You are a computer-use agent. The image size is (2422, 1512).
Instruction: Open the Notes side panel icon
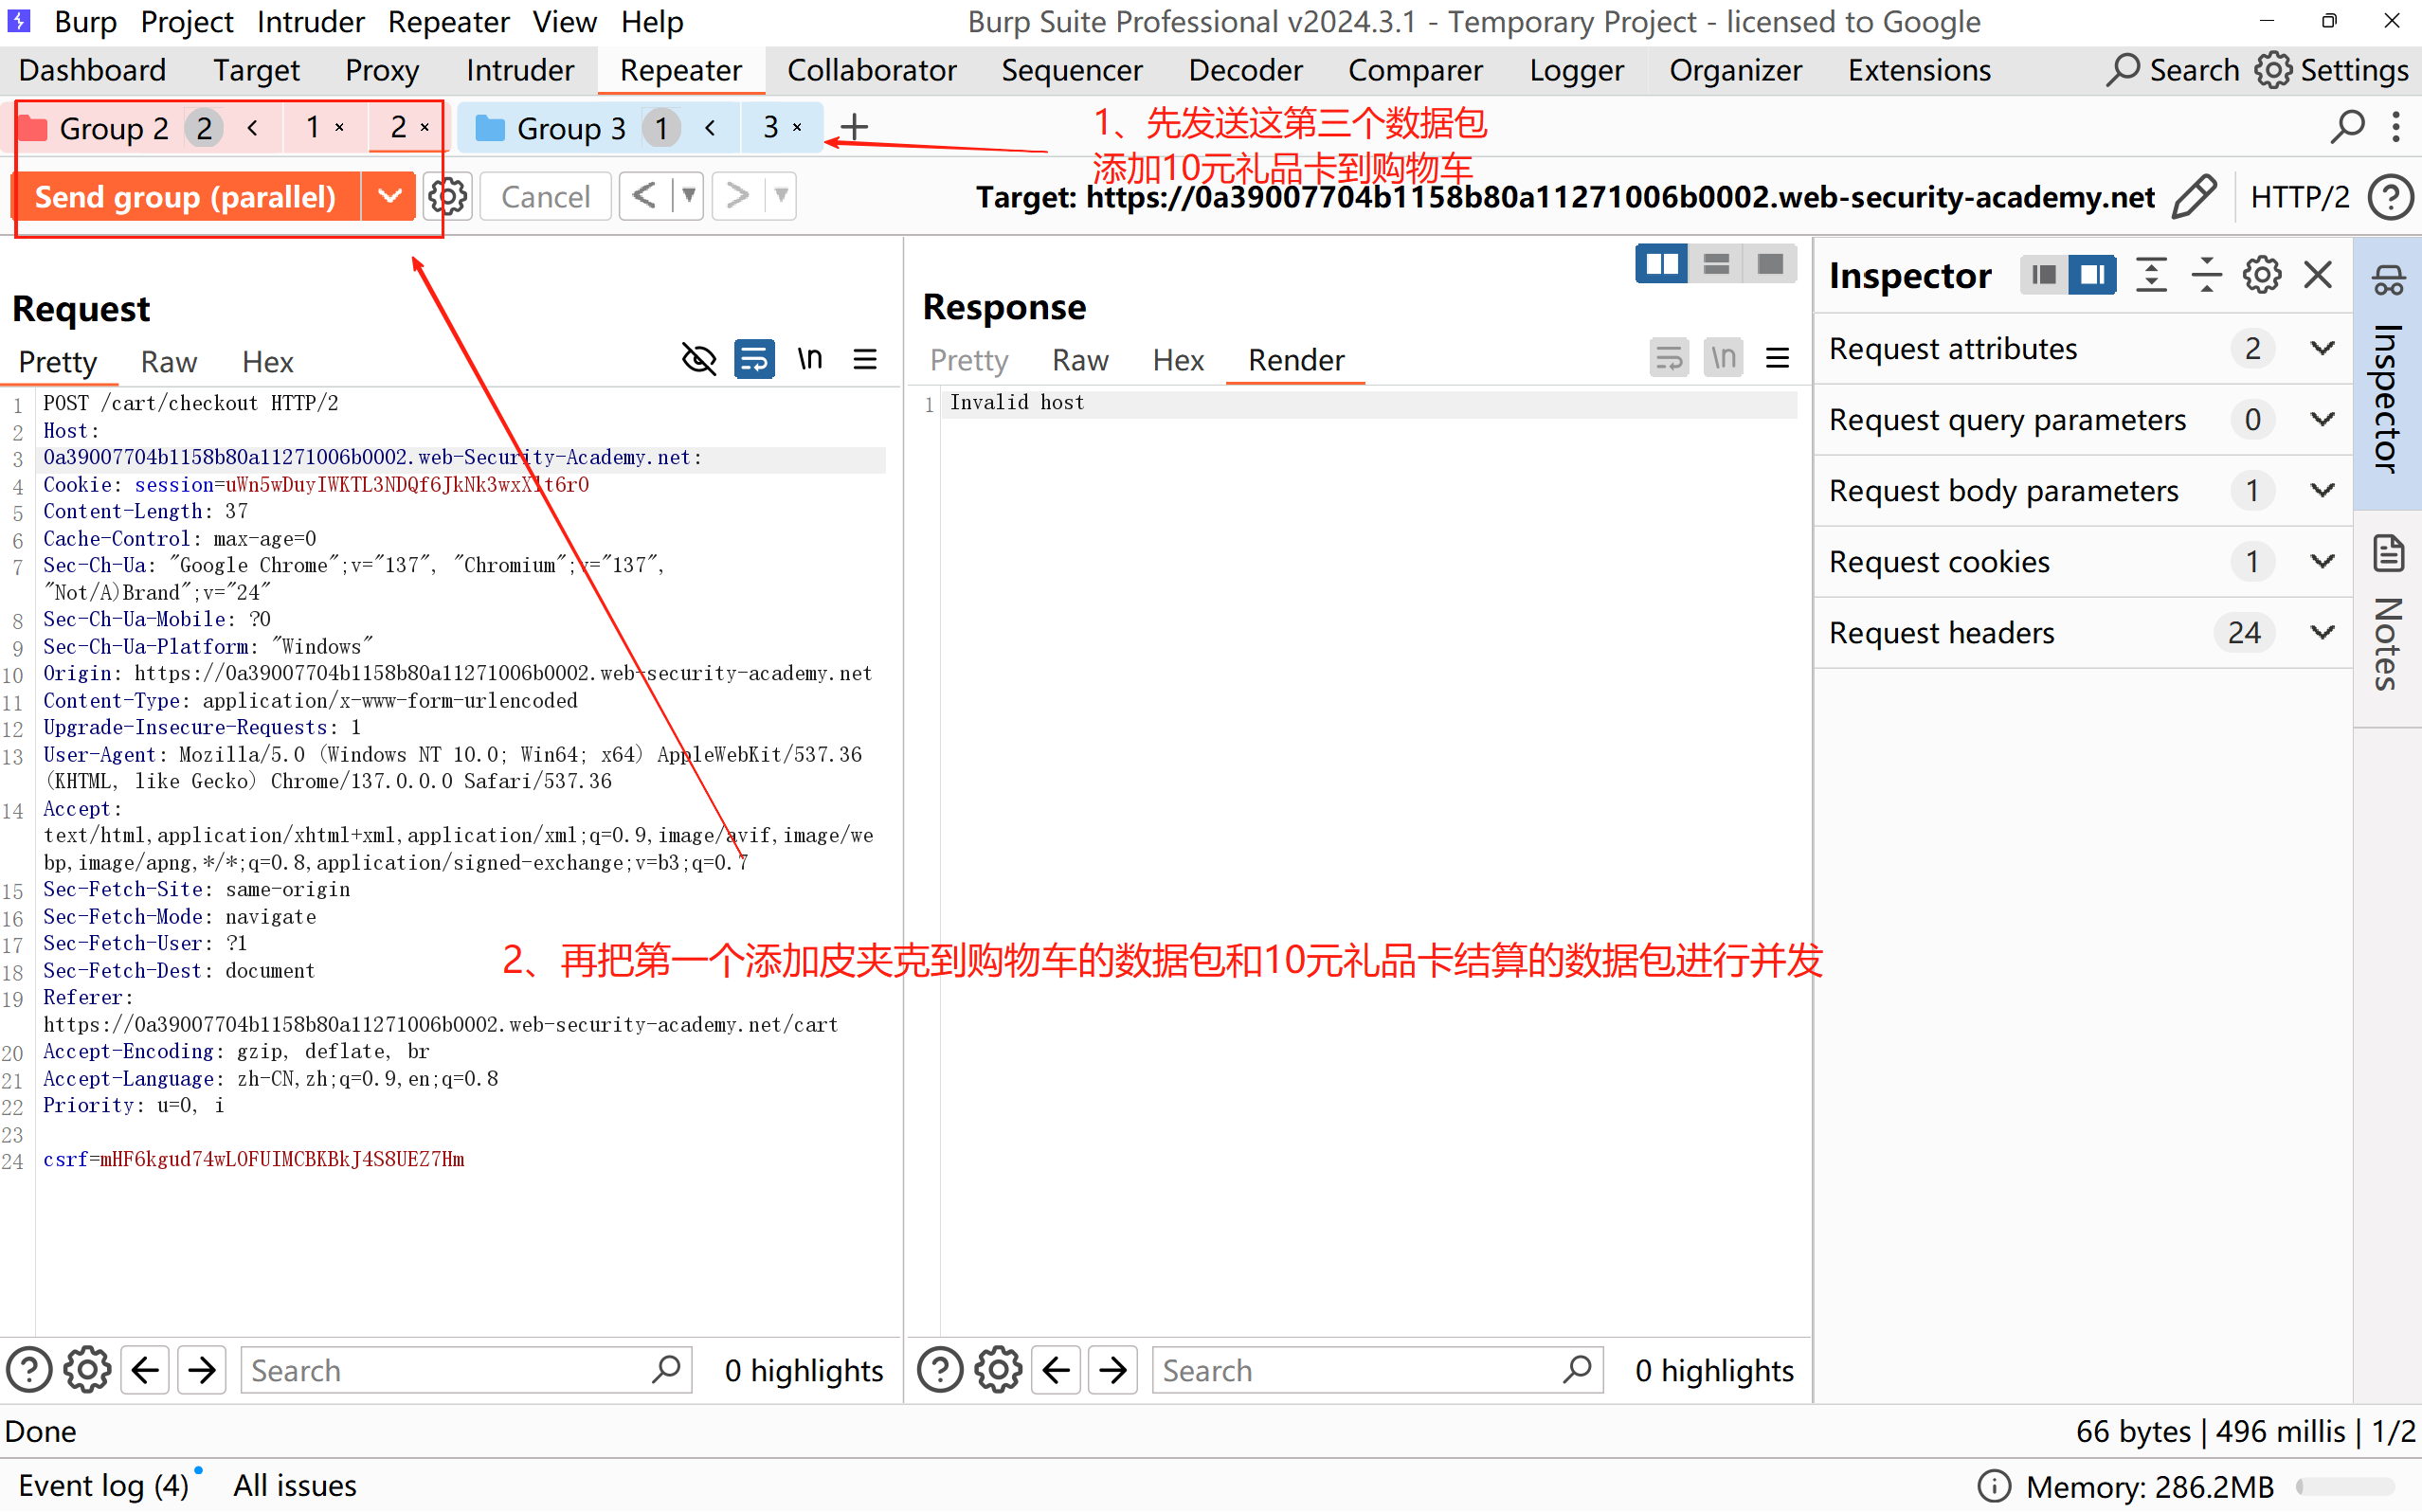pos(2388,553)
